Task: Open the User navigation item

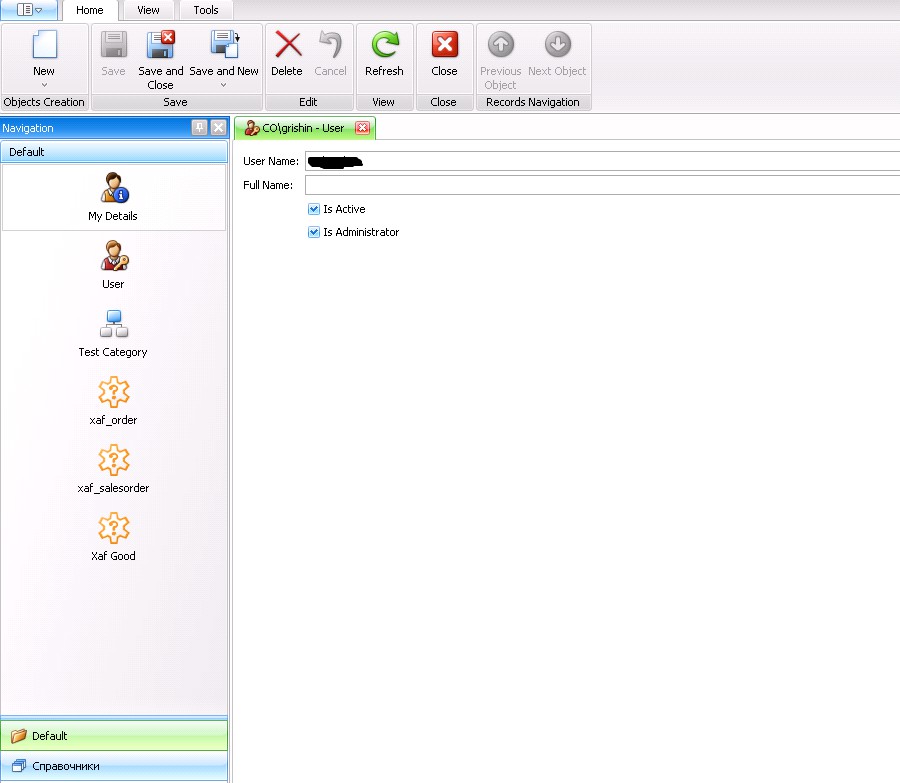Action: tap(114, 265)
